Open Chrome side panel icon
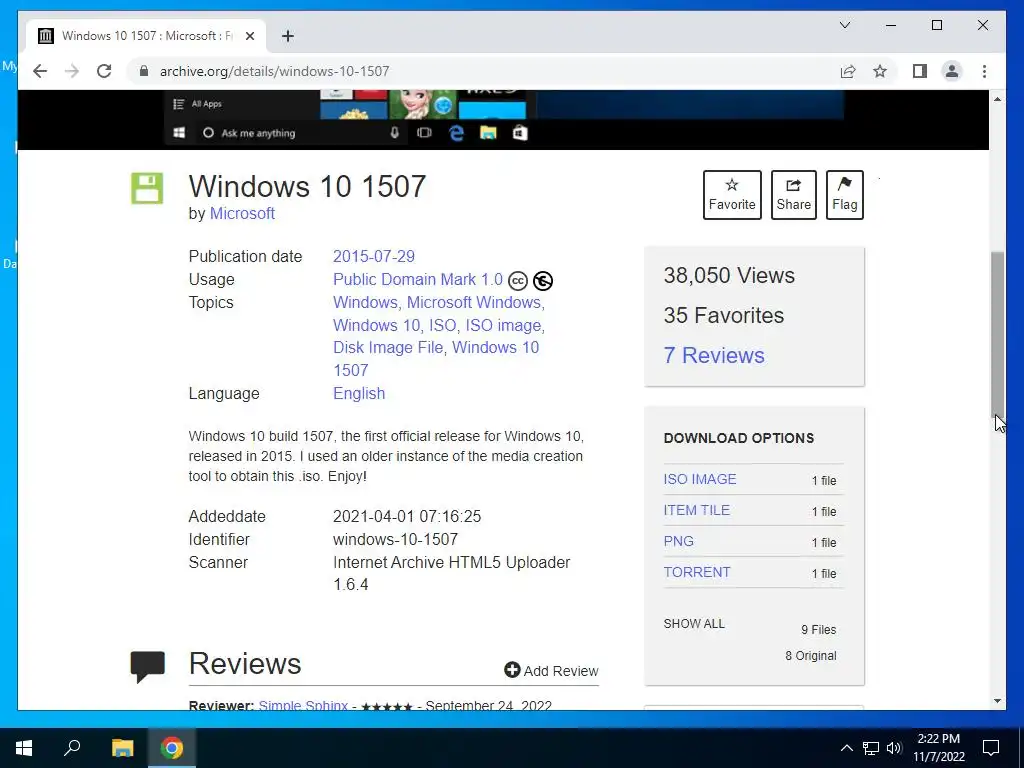Image resolution: width=1024 pixels, height=768 pixels. tap(920, 71)
